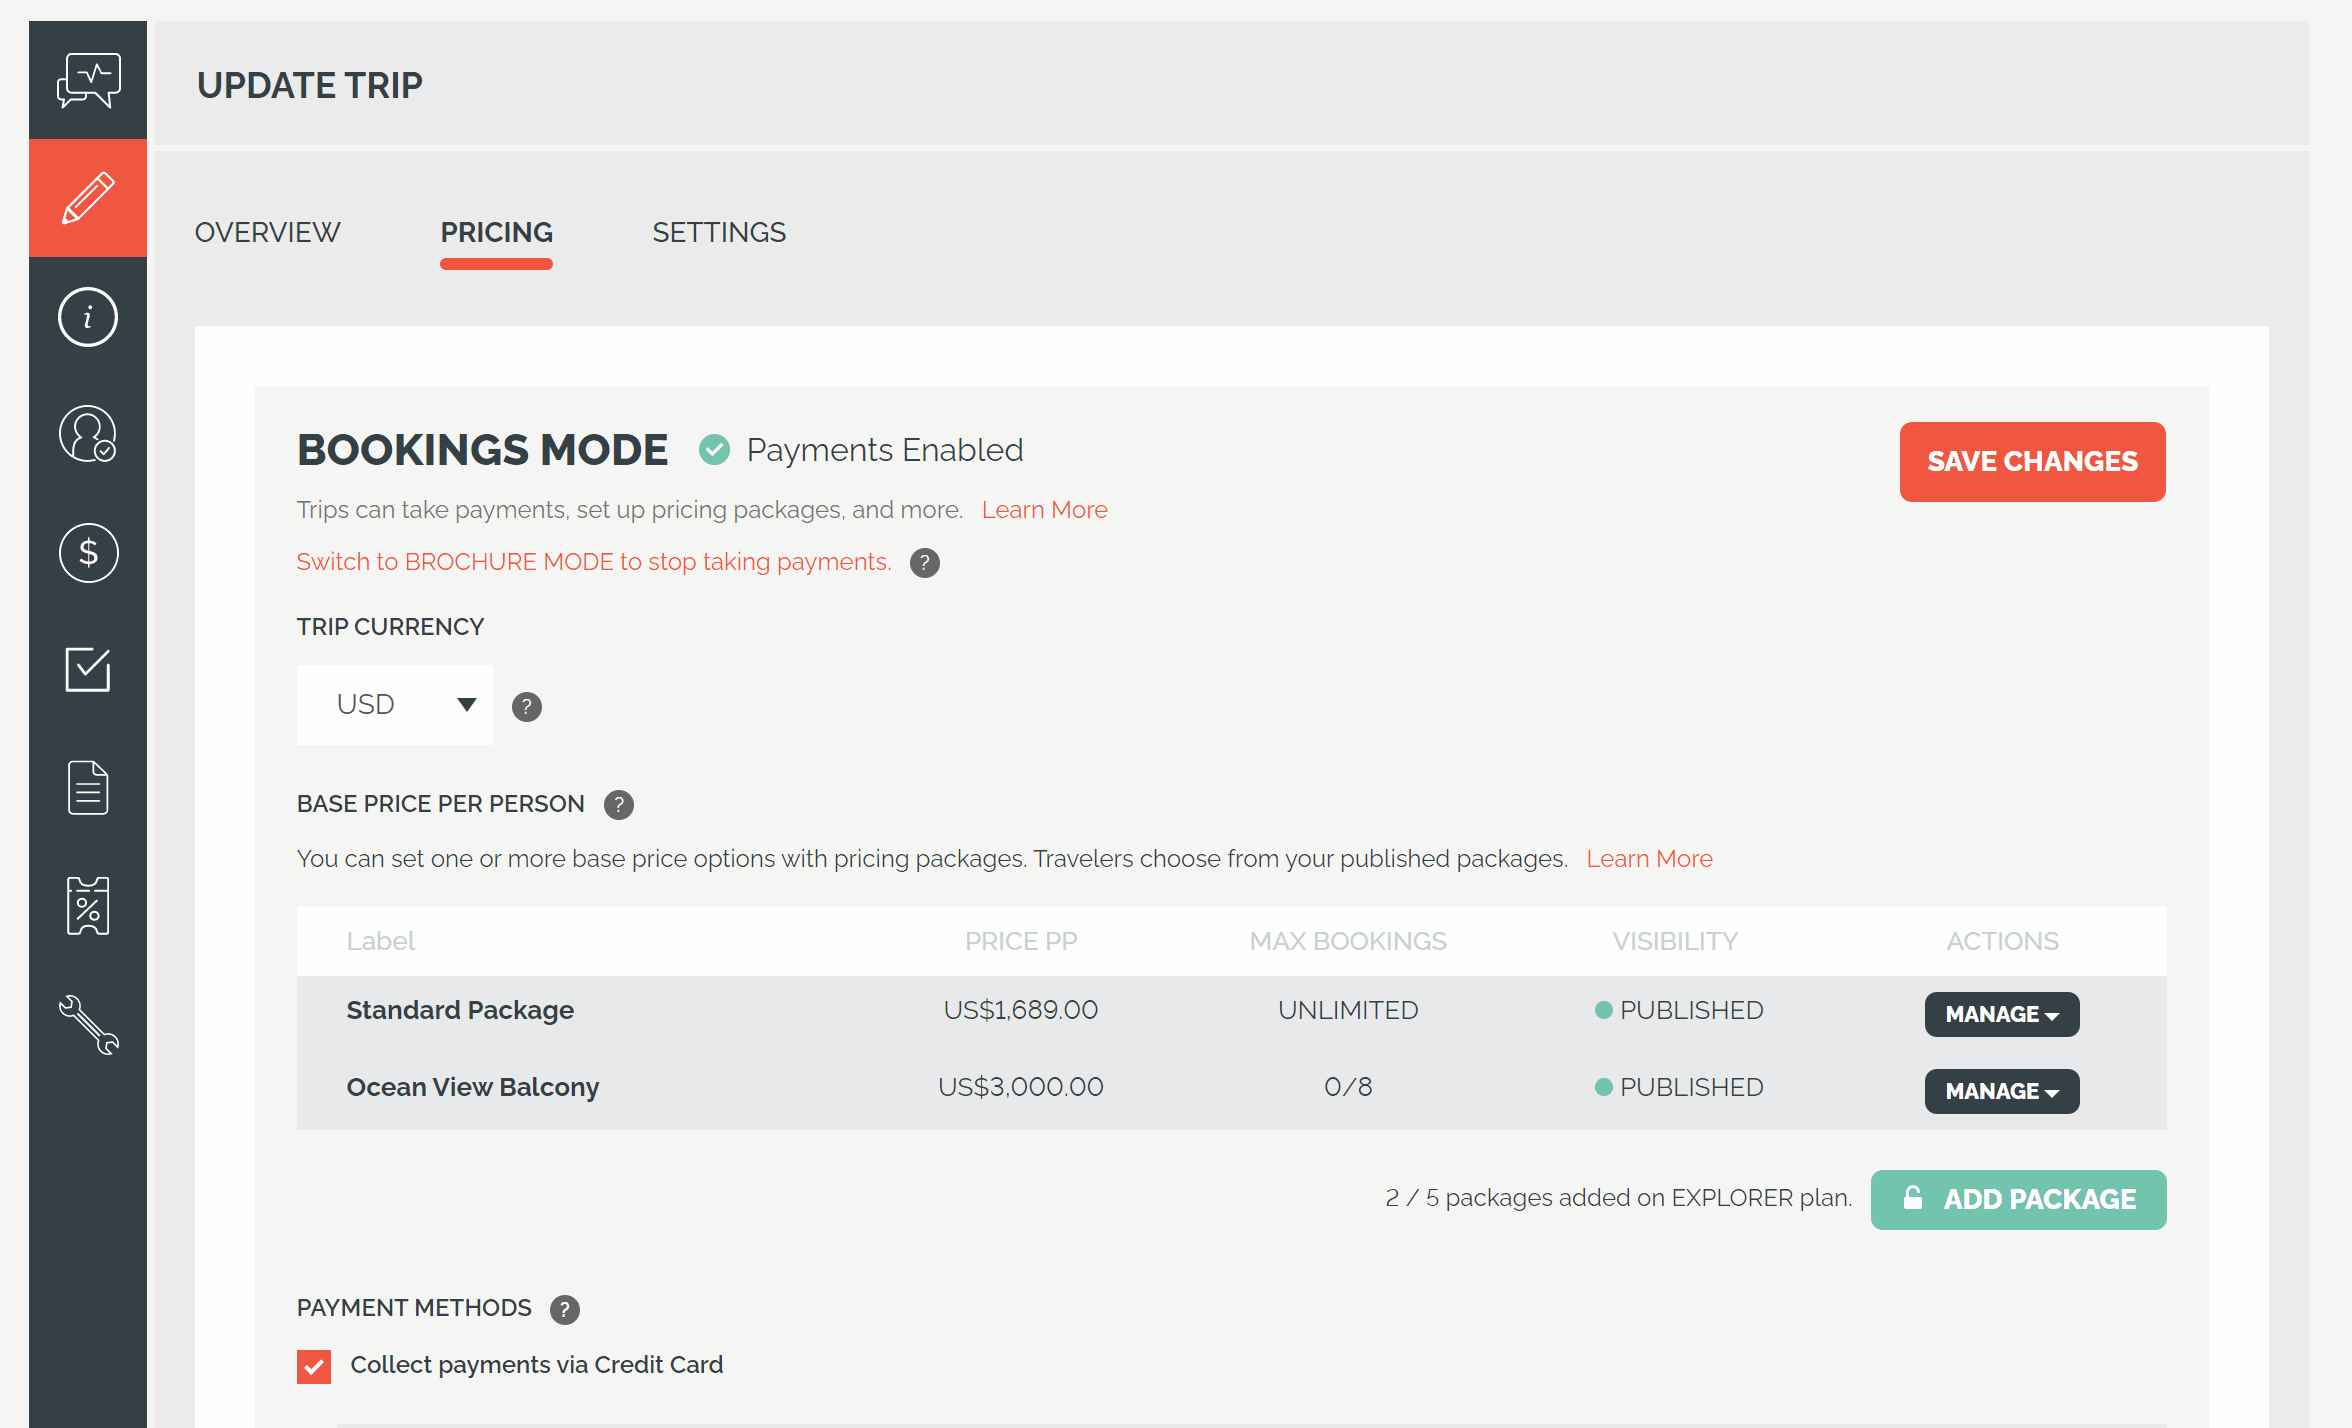This screenshot has height=1428, width=2352.
Task: Switch to the OVERVIEW tab
Action: (x=267, y=234)
